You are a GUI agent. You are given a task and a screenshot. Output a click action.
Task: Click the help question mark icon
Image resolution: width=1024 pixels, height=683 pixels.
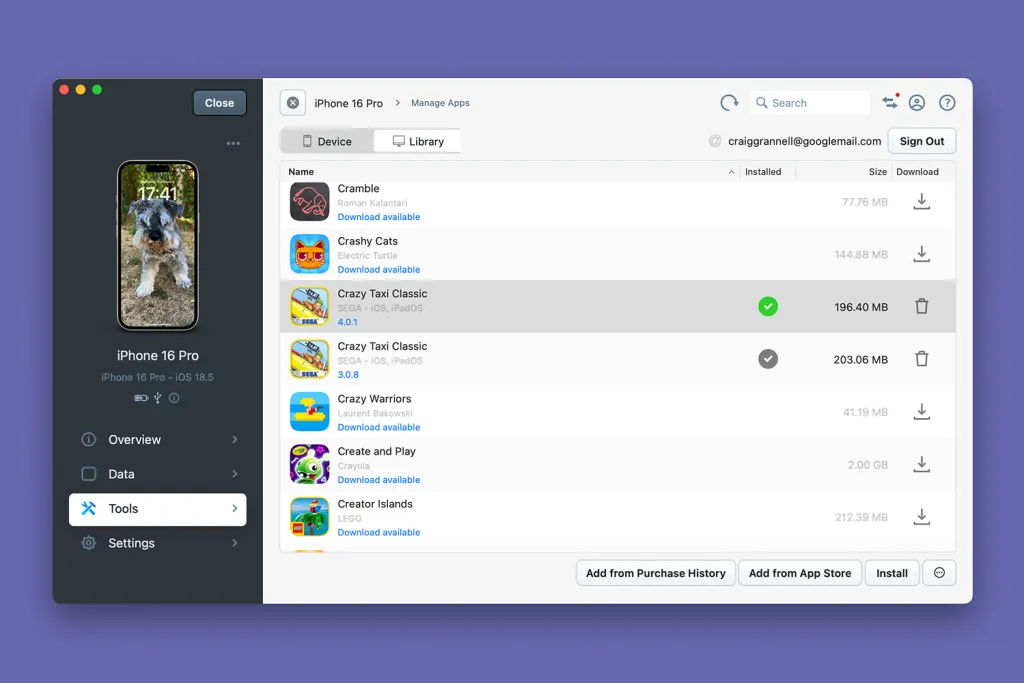click(947, 103)
